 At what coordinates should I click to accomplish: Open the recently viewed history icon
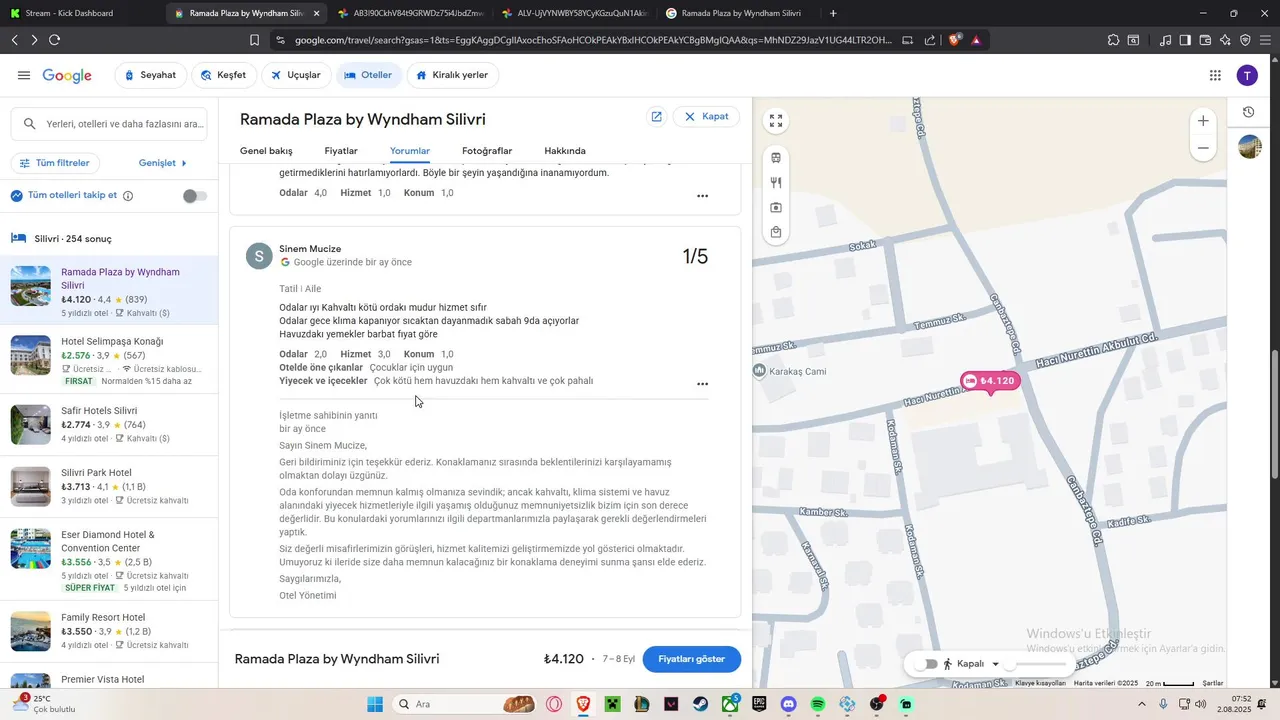tap(1249, 113)
